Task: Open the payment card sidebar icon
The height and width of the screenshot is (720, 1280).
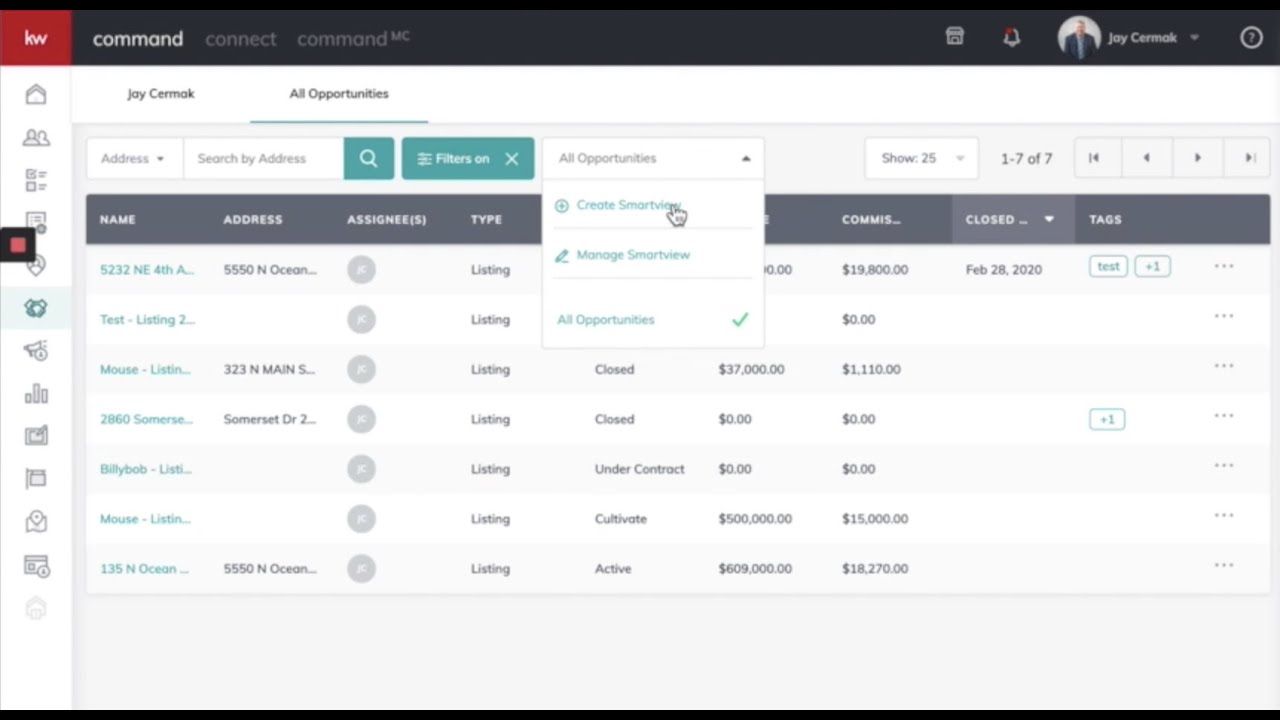Action: (36, 565)
